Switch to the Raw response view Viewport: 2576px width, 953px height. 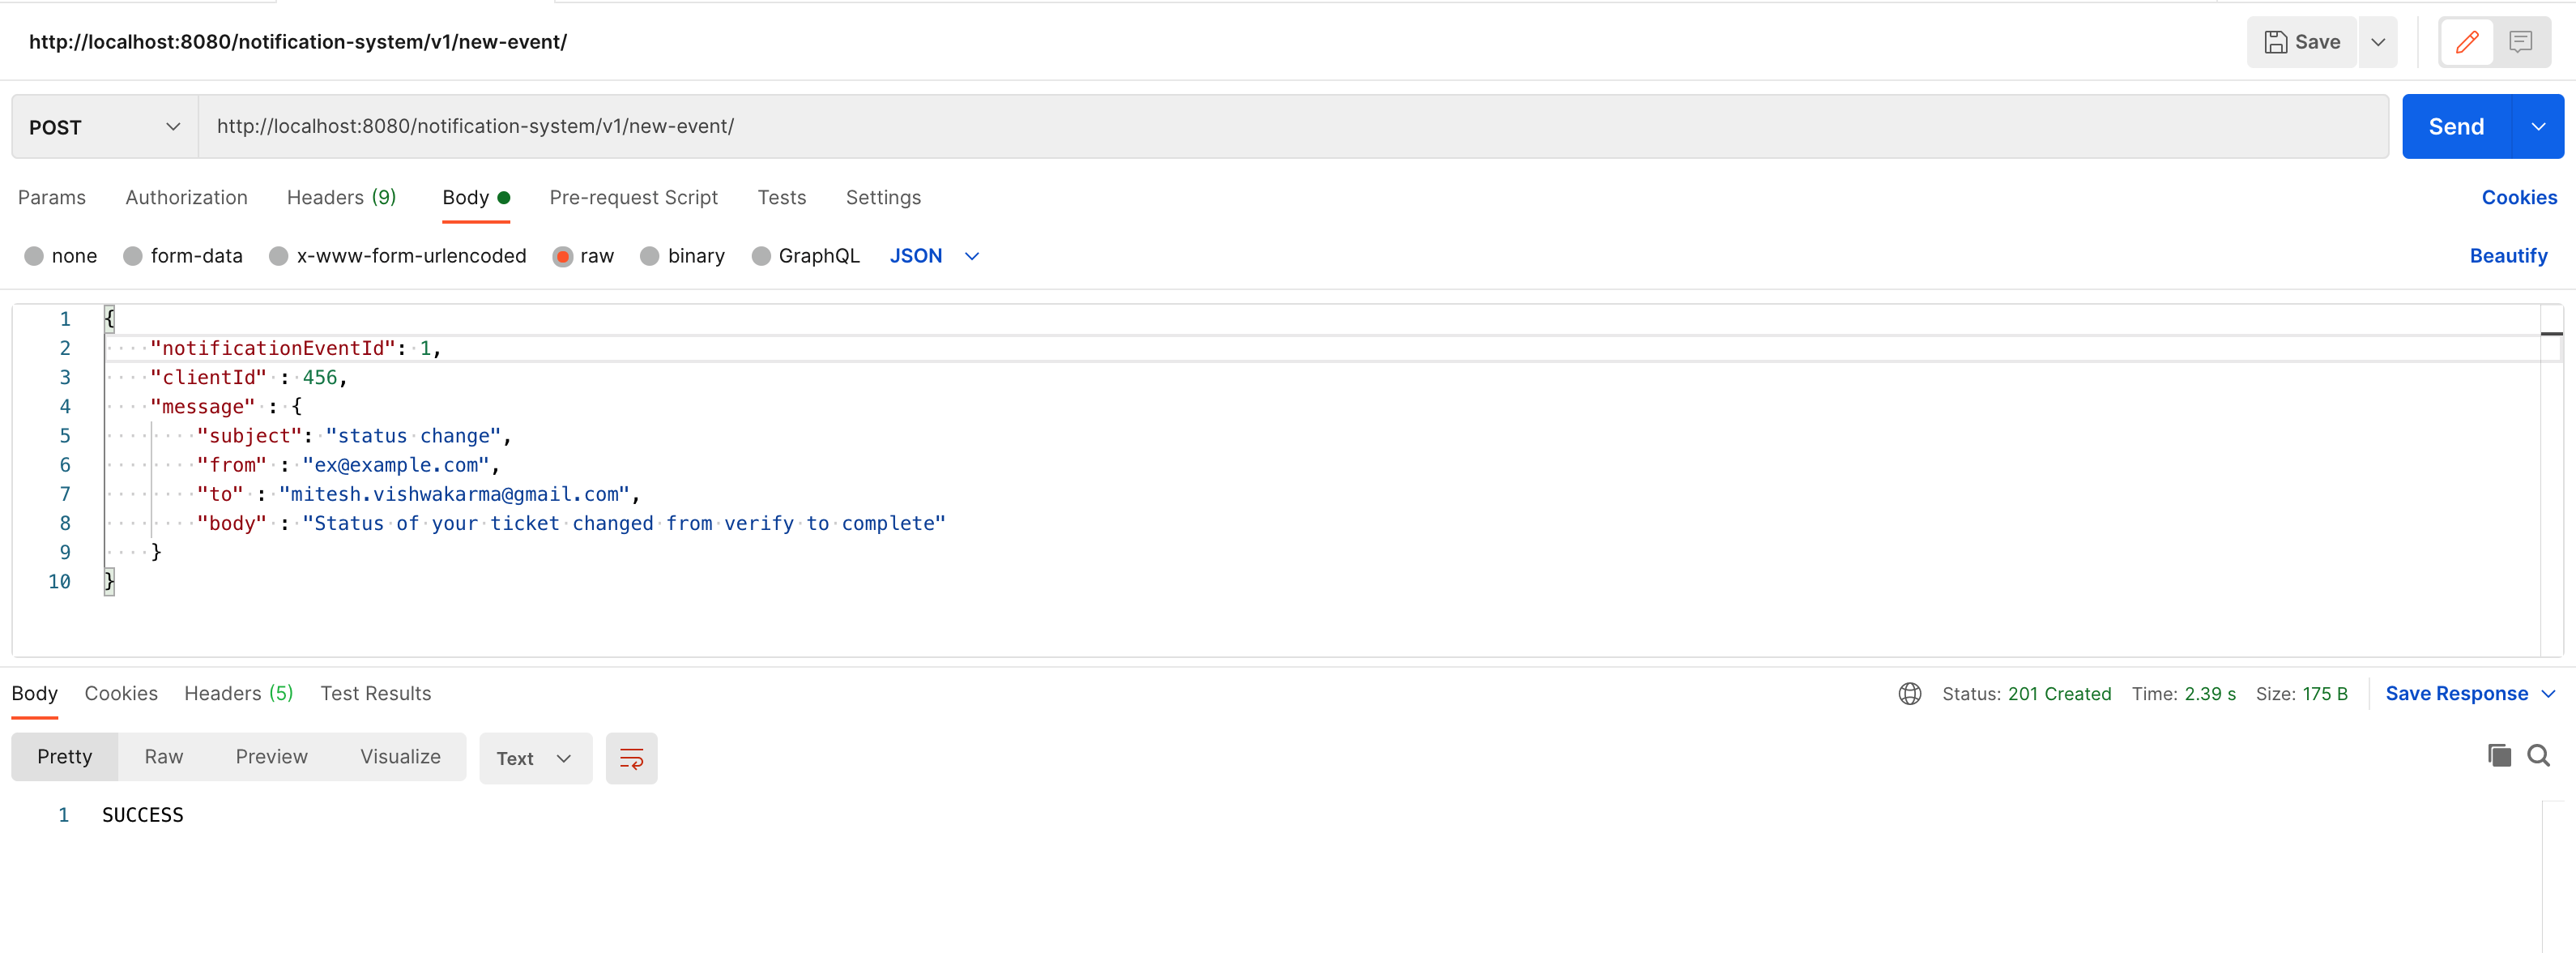point(163,757)
